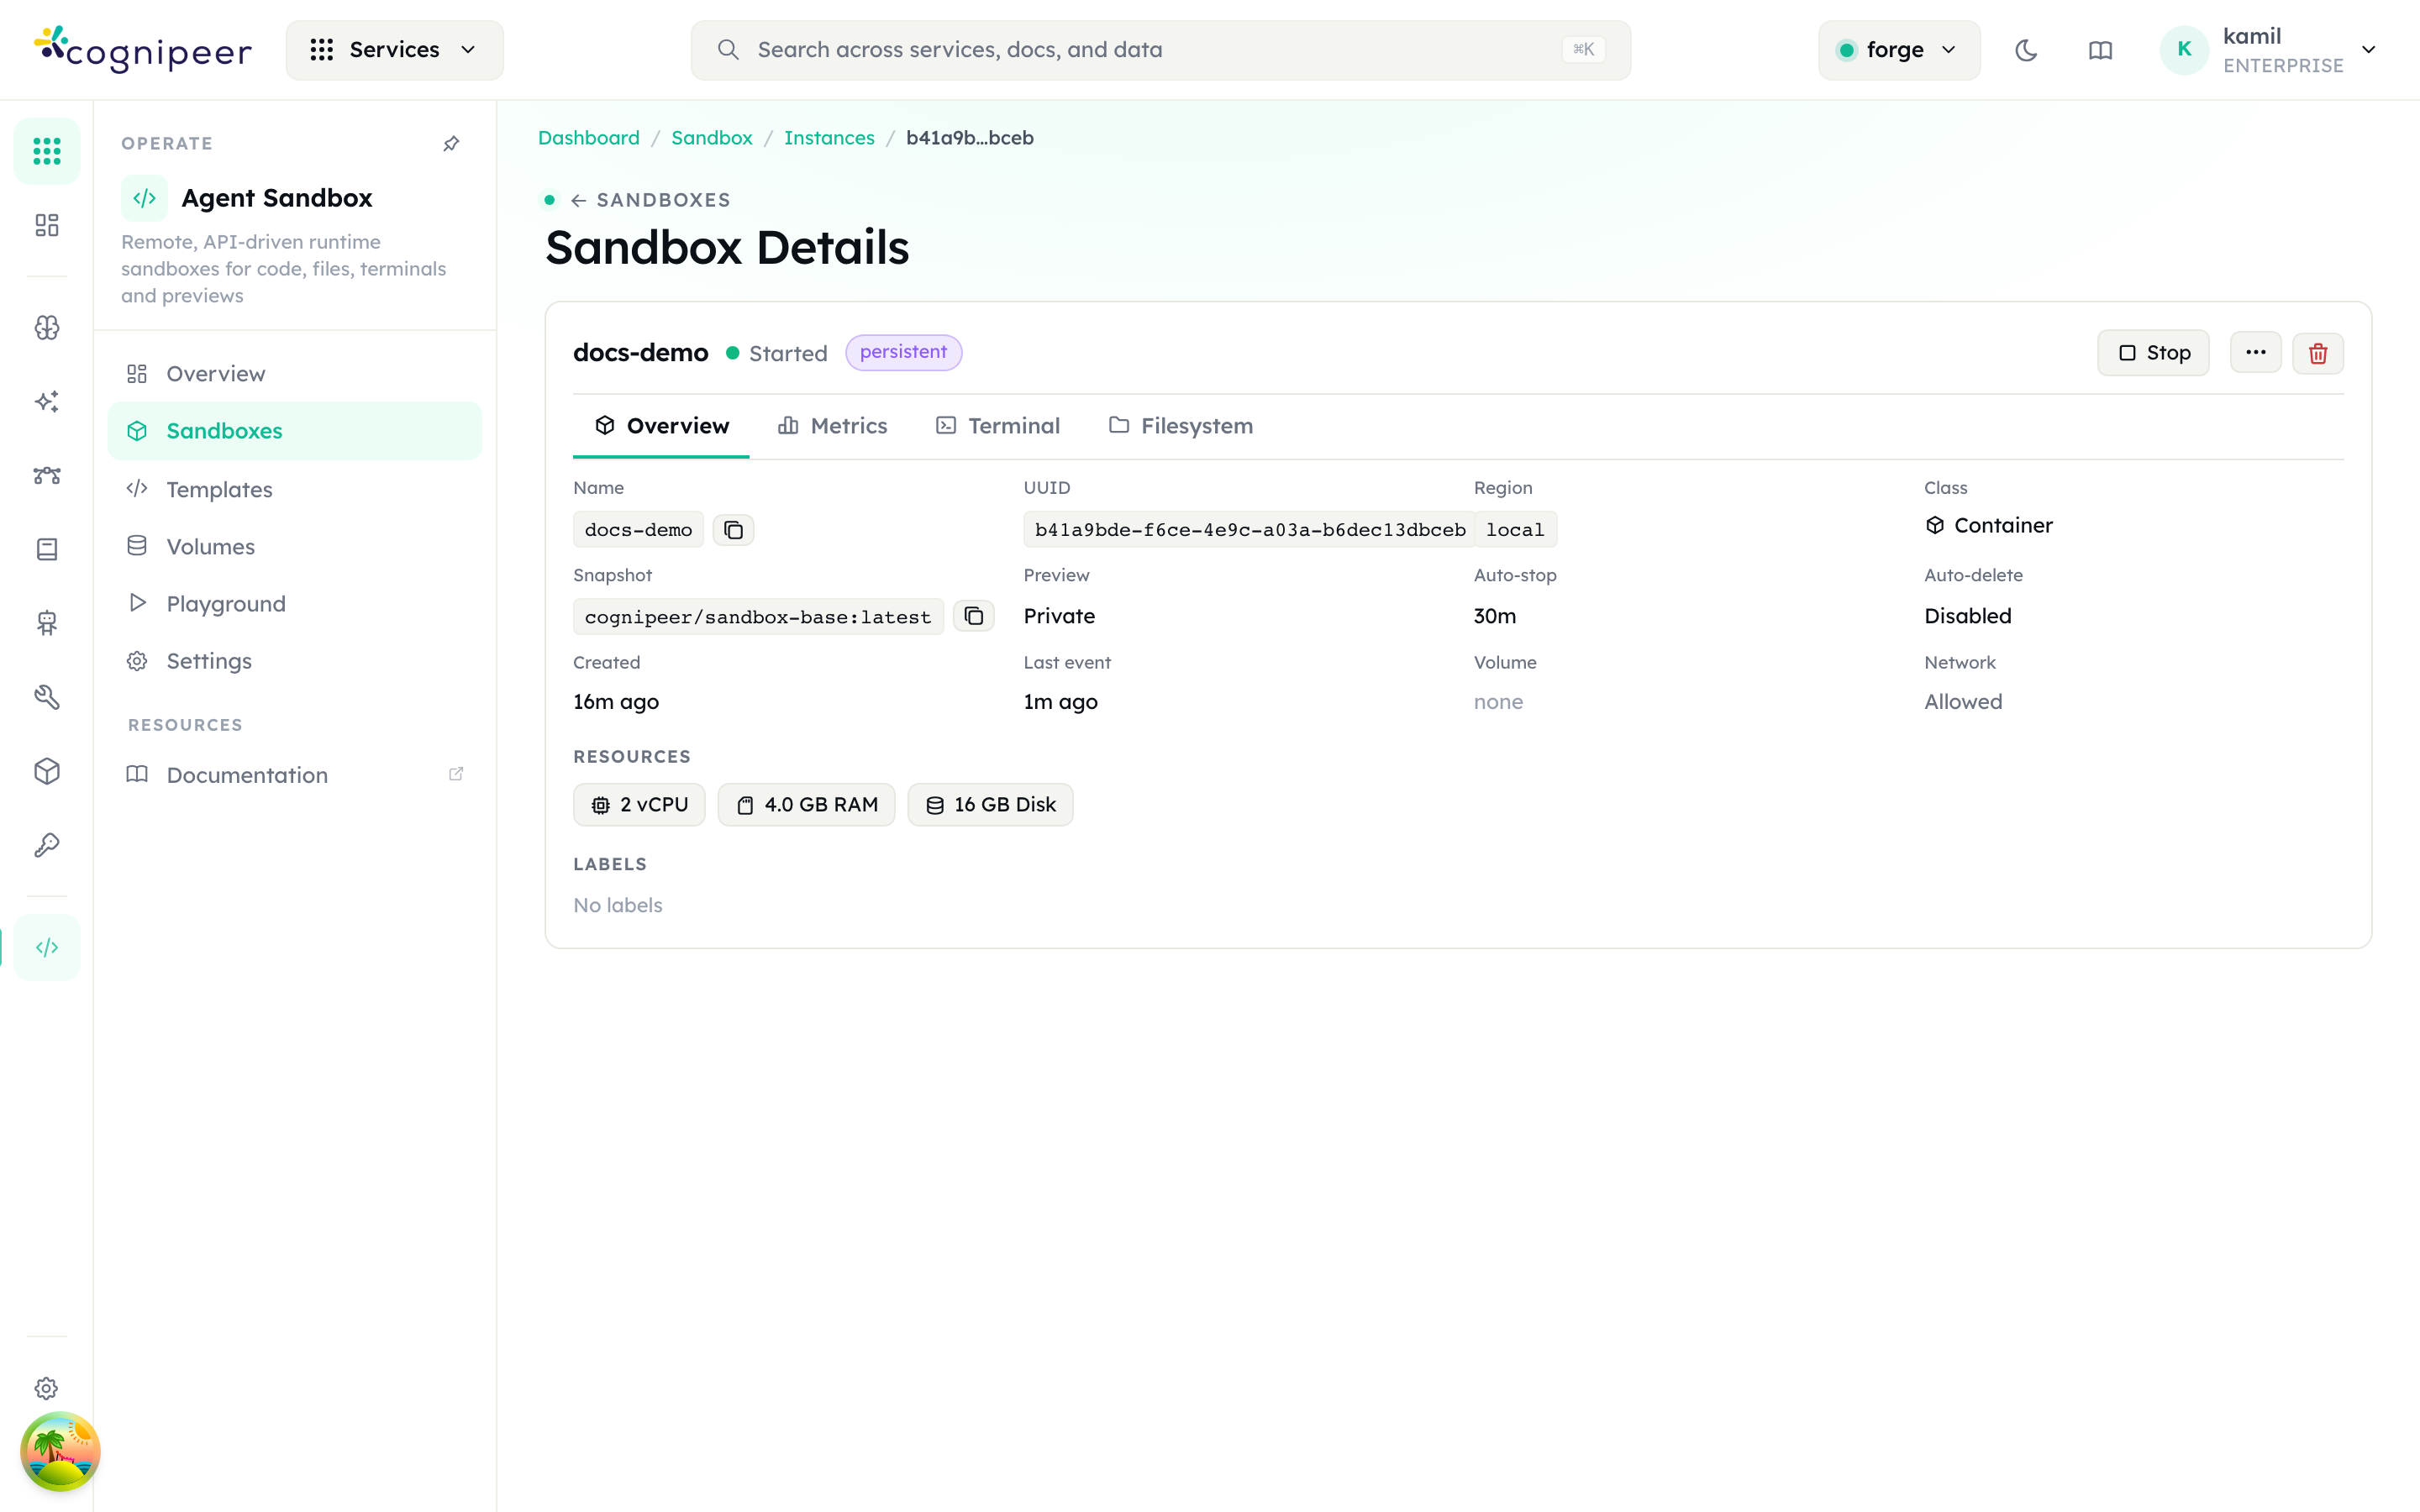The height and width of the screenshot is (1512, 2420).
Task: Copy the docs-demo sandbox name
Action: [x=733, y=530]
